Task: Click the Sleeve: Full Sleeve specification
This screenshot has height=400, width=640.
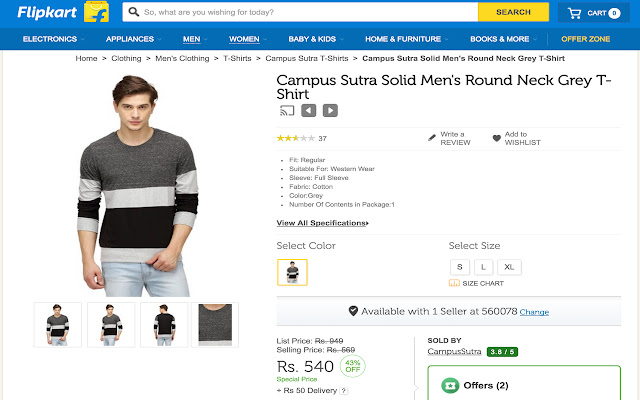Action: [x=319, y=178]
